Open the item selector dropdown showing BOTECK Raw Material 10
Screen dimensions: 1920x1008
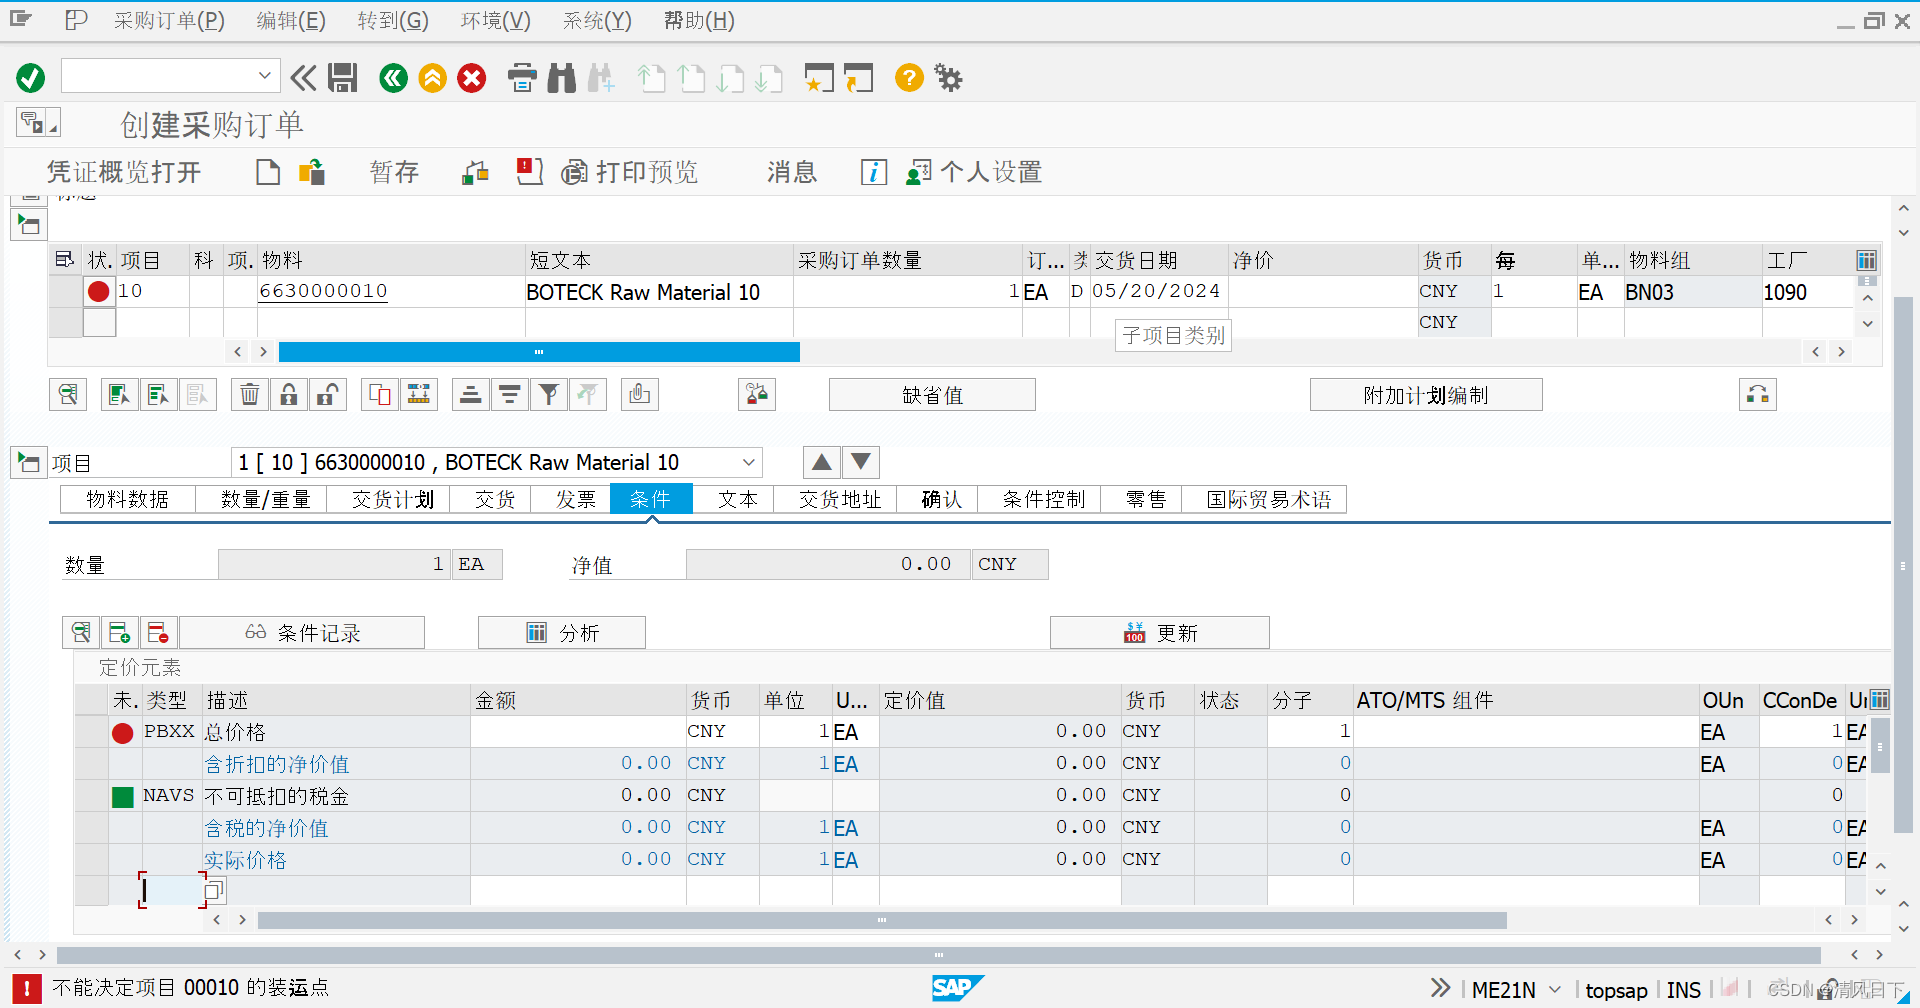tap(749, 462)
